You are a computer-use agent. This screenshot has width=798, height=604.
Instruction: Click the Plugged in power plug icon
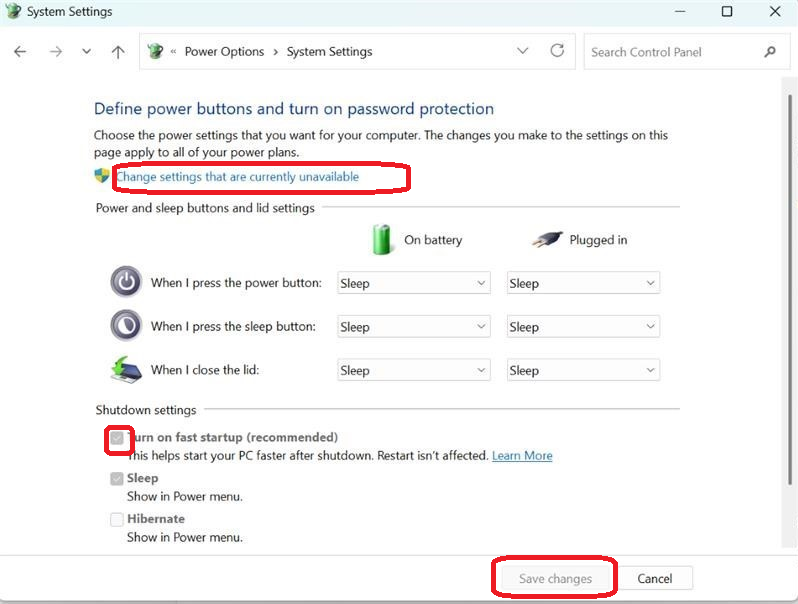[x=547, y=239]
